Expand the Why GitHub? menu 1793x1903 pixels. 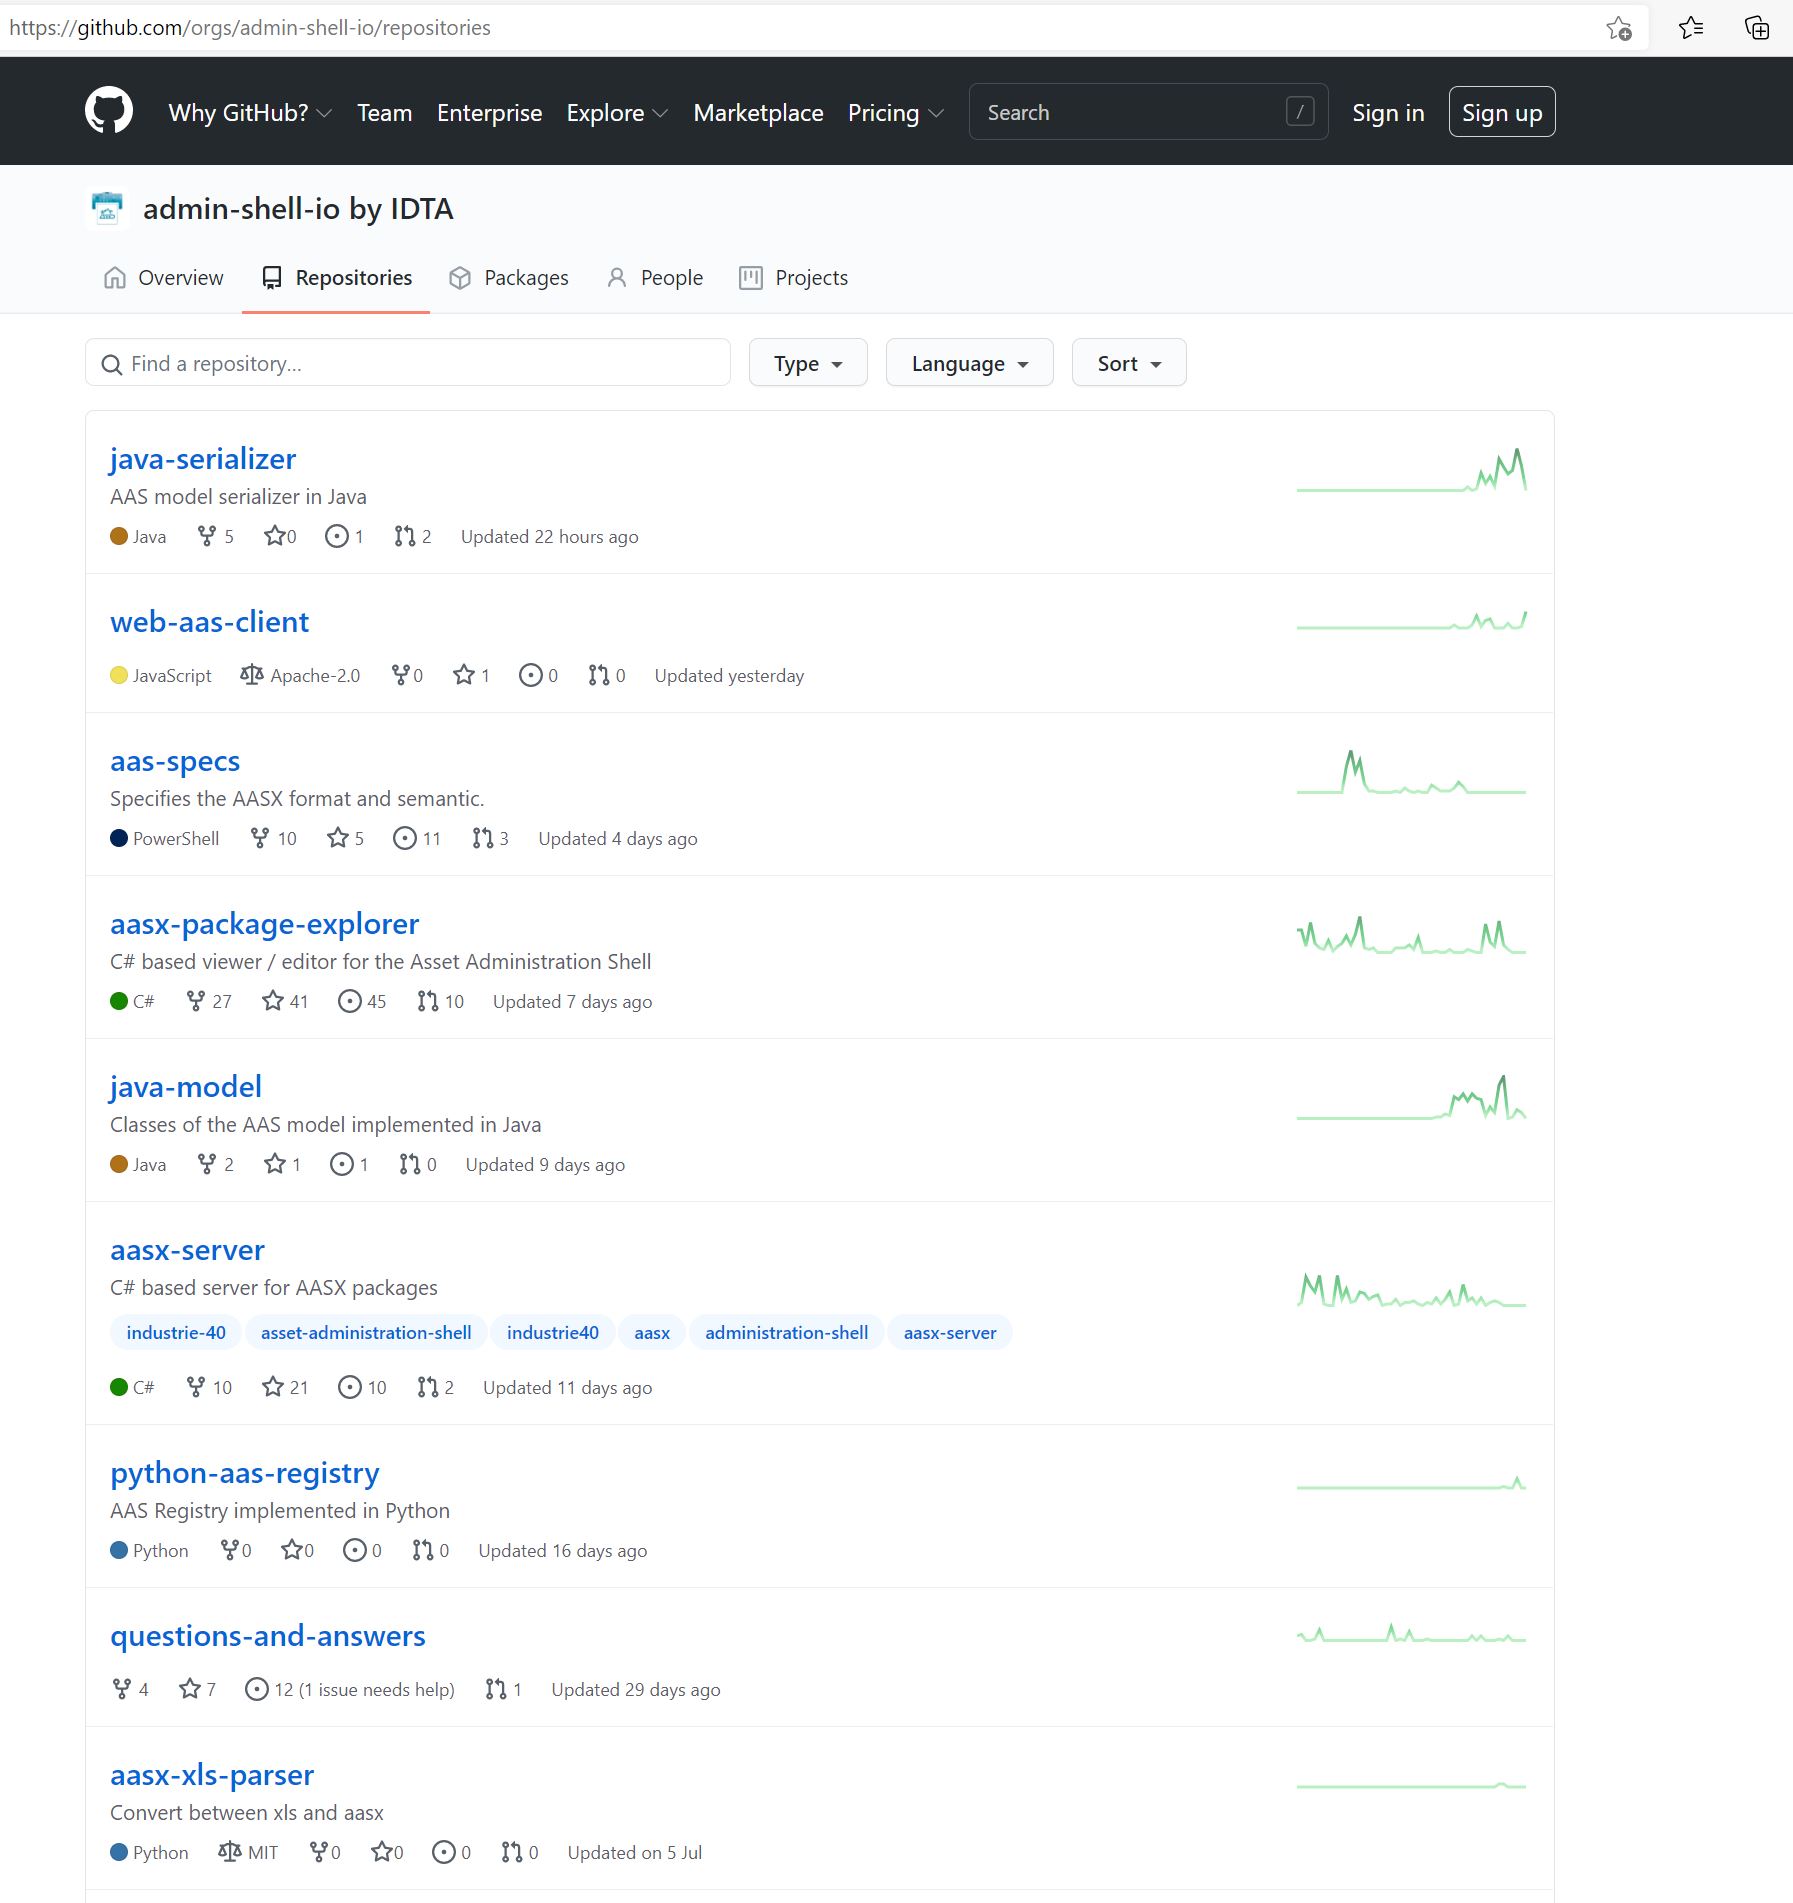pos(250,113)
